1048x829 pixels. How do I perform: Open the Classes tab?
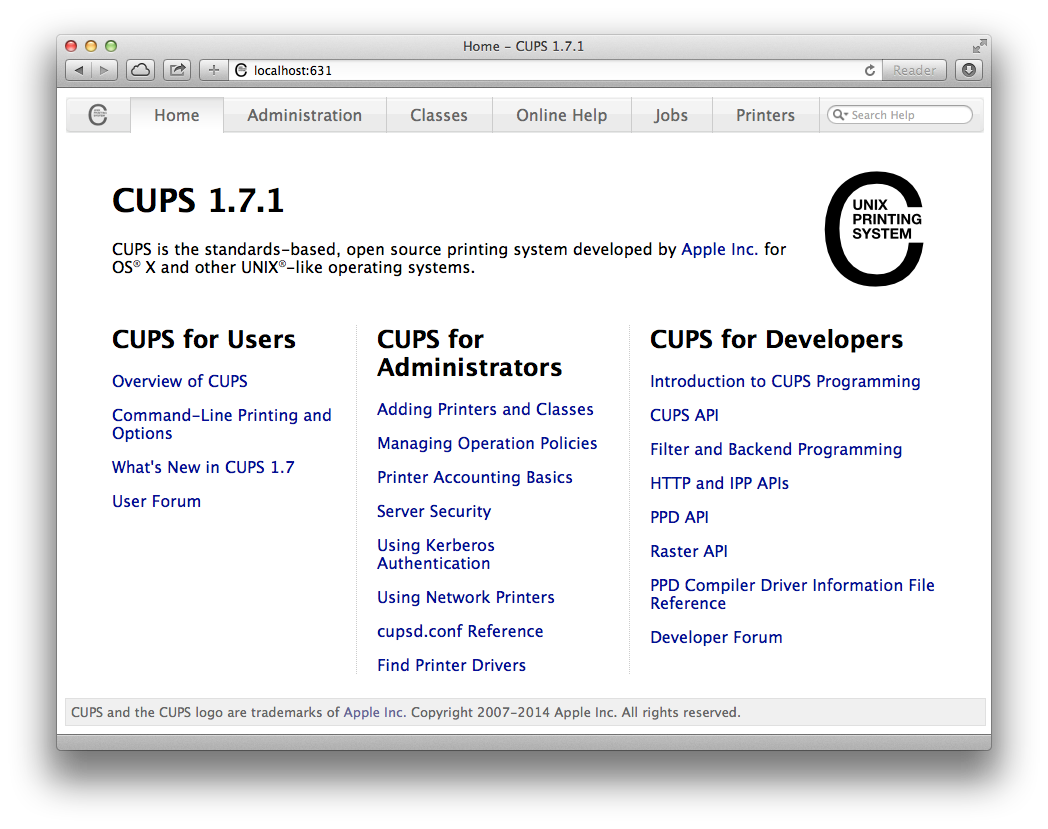pyautogui.click(x=439, y=115)
